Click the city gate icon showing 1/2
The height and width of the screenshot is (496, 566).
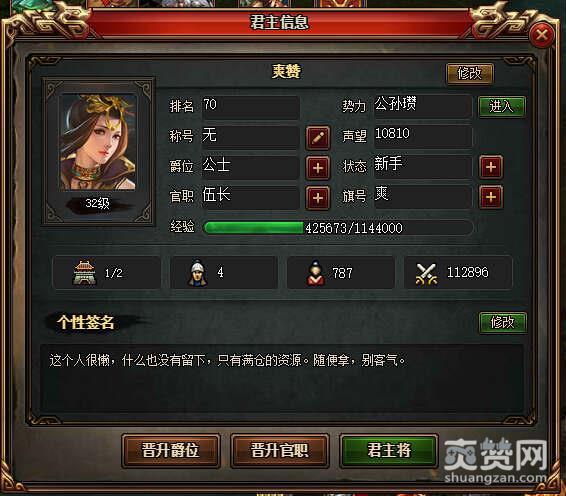pos(84,273)
